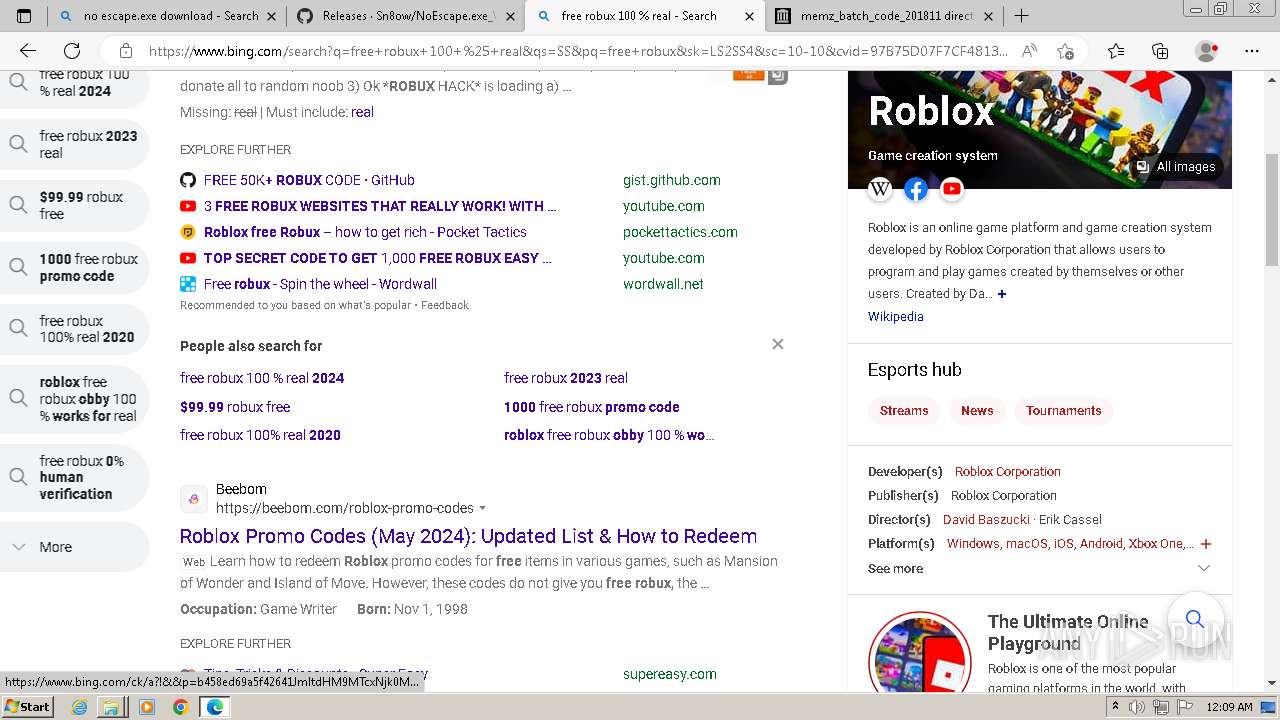This screenshot has width=1280, height=720.
Task: Add this page to favorites
Action: pyautogui.click(x=1065, y=51)
